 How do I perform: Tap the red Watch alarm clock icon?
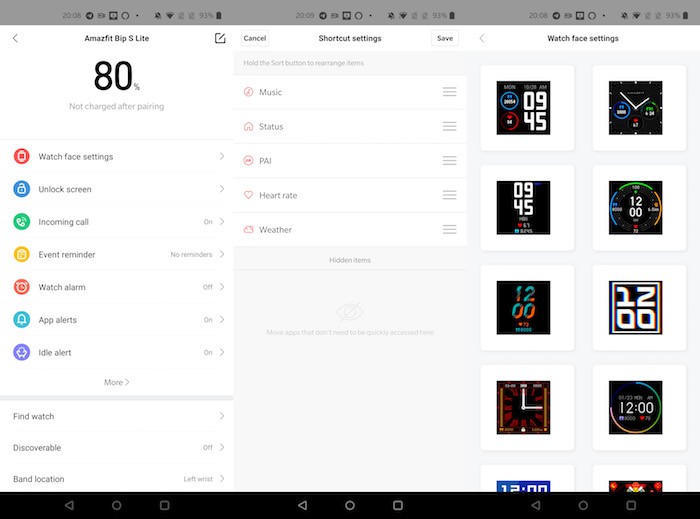[21, 287]
